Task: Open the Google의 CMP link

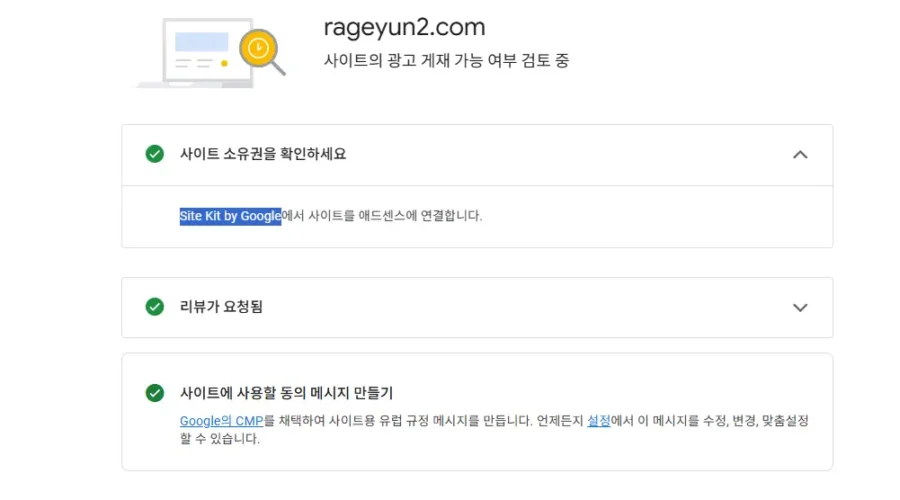Action: click(x=222, y=421)
